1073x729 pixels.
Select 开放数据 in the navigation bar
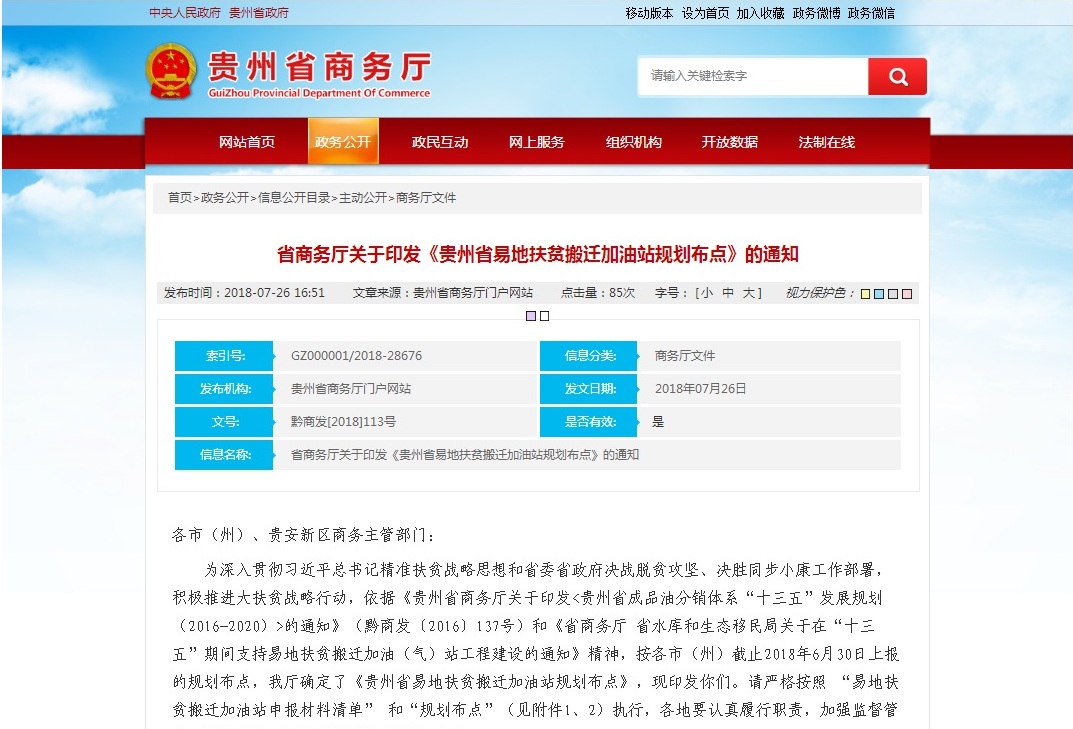pos(730,142)
